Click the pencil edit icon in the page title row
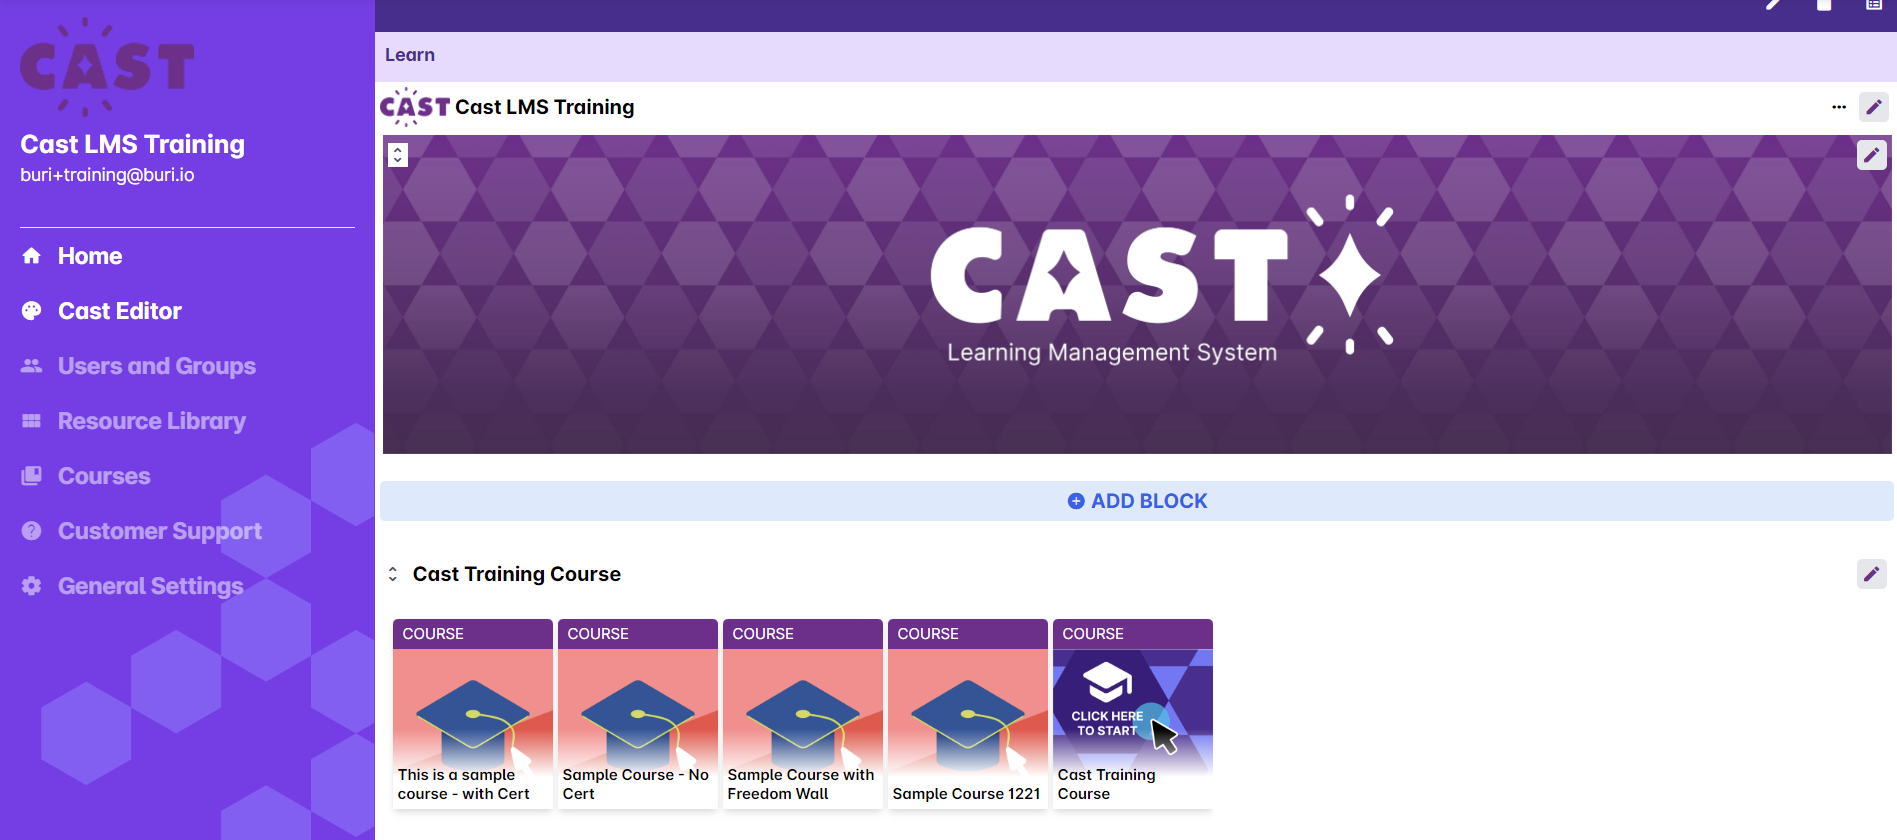 (1874, 107)
